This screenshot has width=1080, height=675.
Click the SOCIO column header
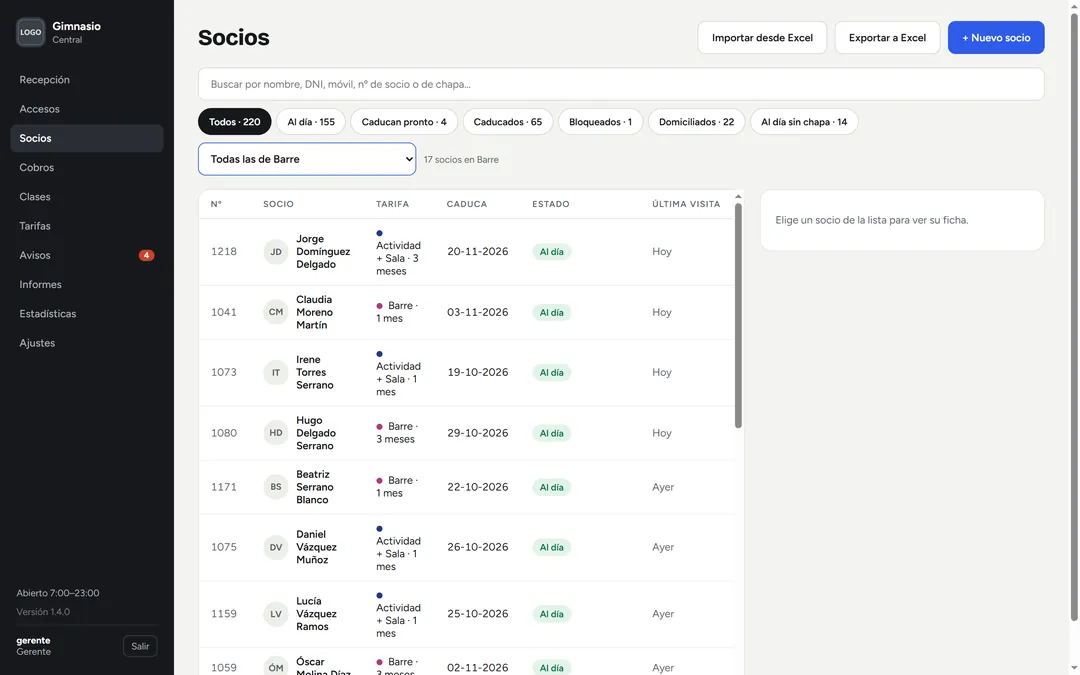(x=278, y=204)
